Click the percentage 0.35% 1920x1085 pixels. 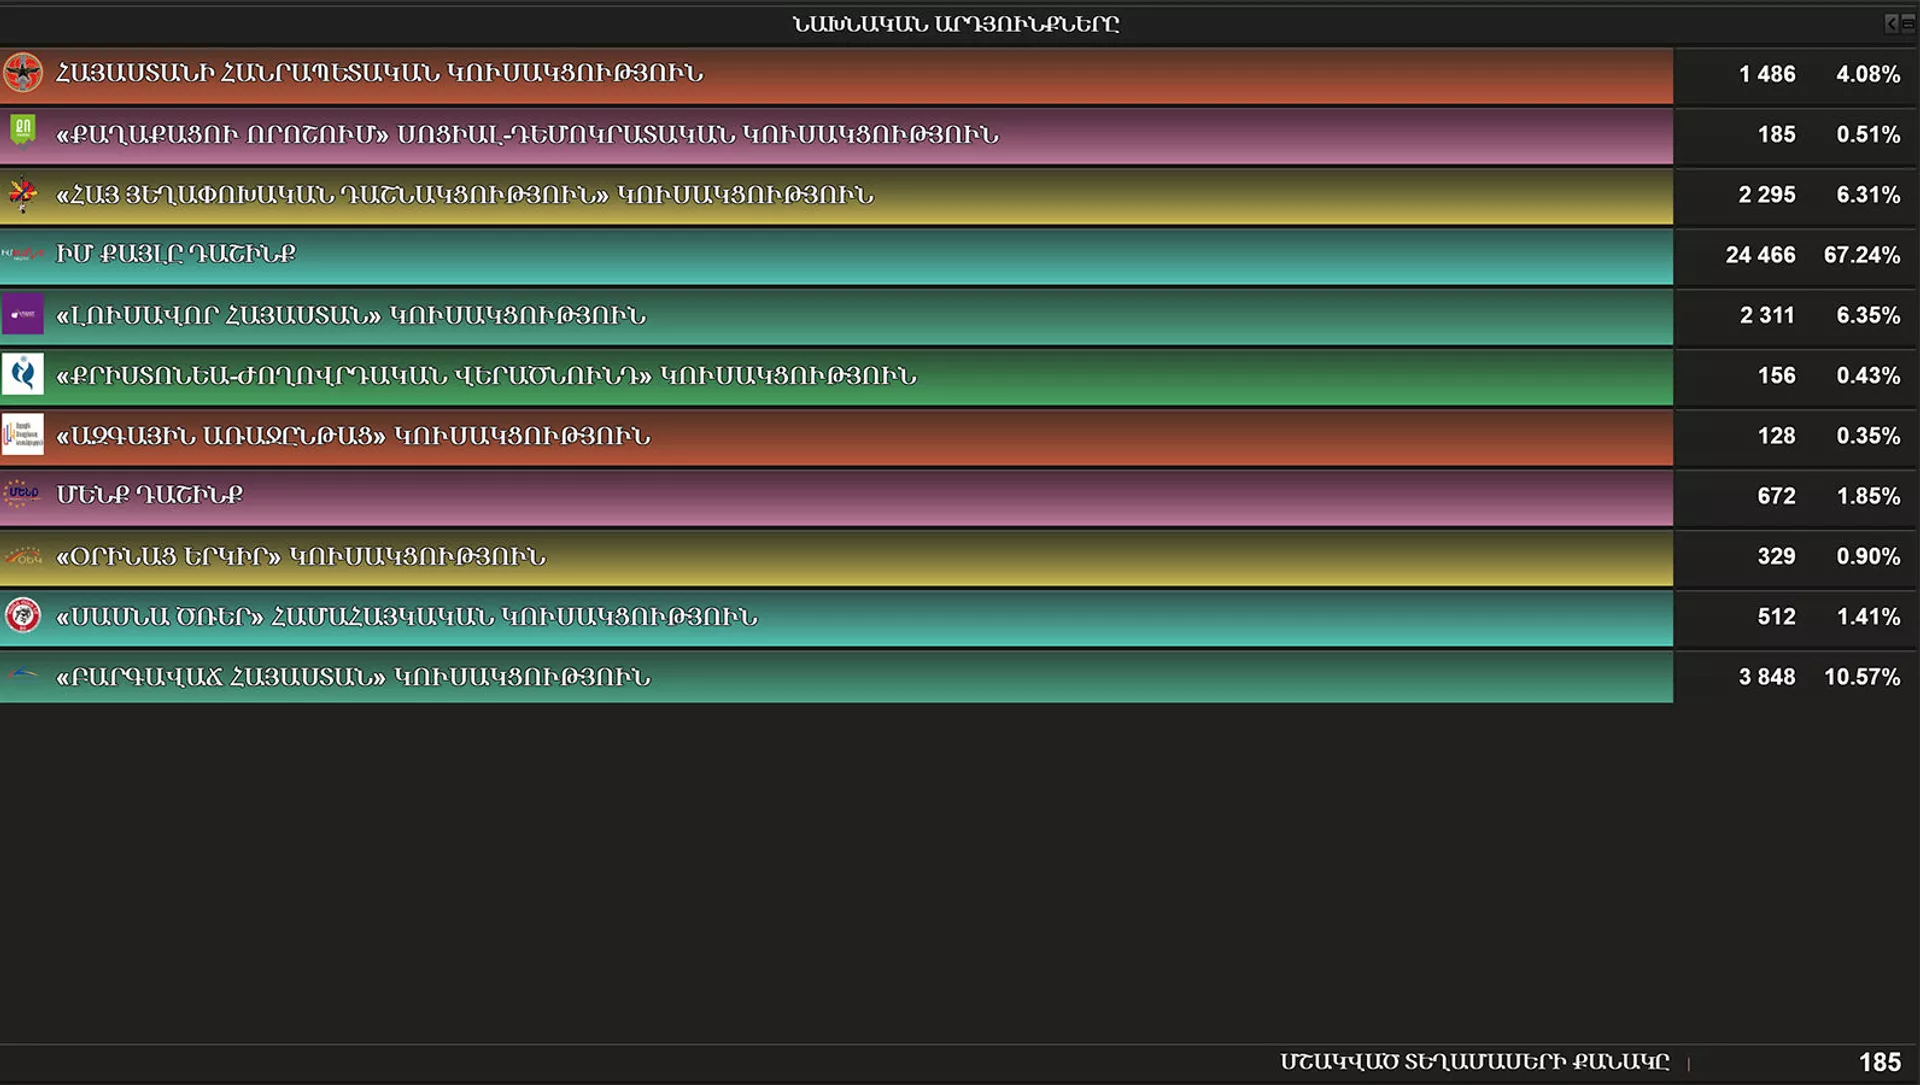[1868, 436]
